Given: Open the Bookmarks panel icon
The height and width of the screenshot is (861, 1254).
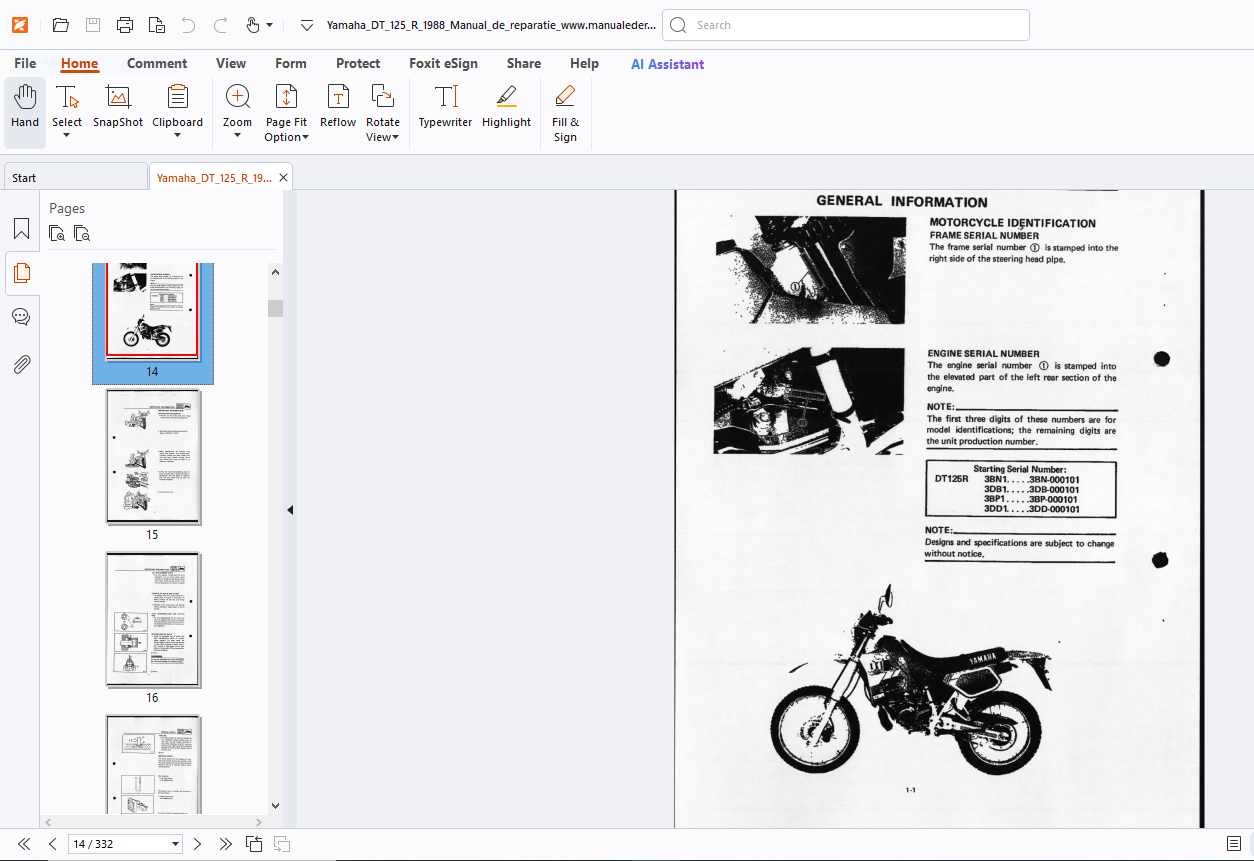Looking at the screenshot, I should pos(21,228).
